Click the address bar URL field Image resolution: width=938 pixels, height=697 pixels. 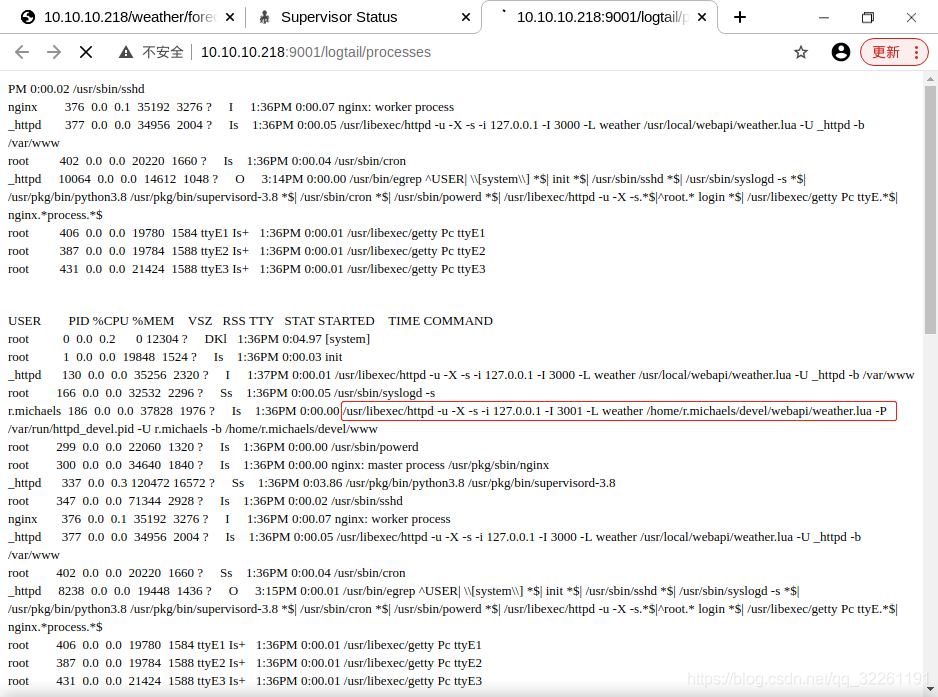click(315, 52)
